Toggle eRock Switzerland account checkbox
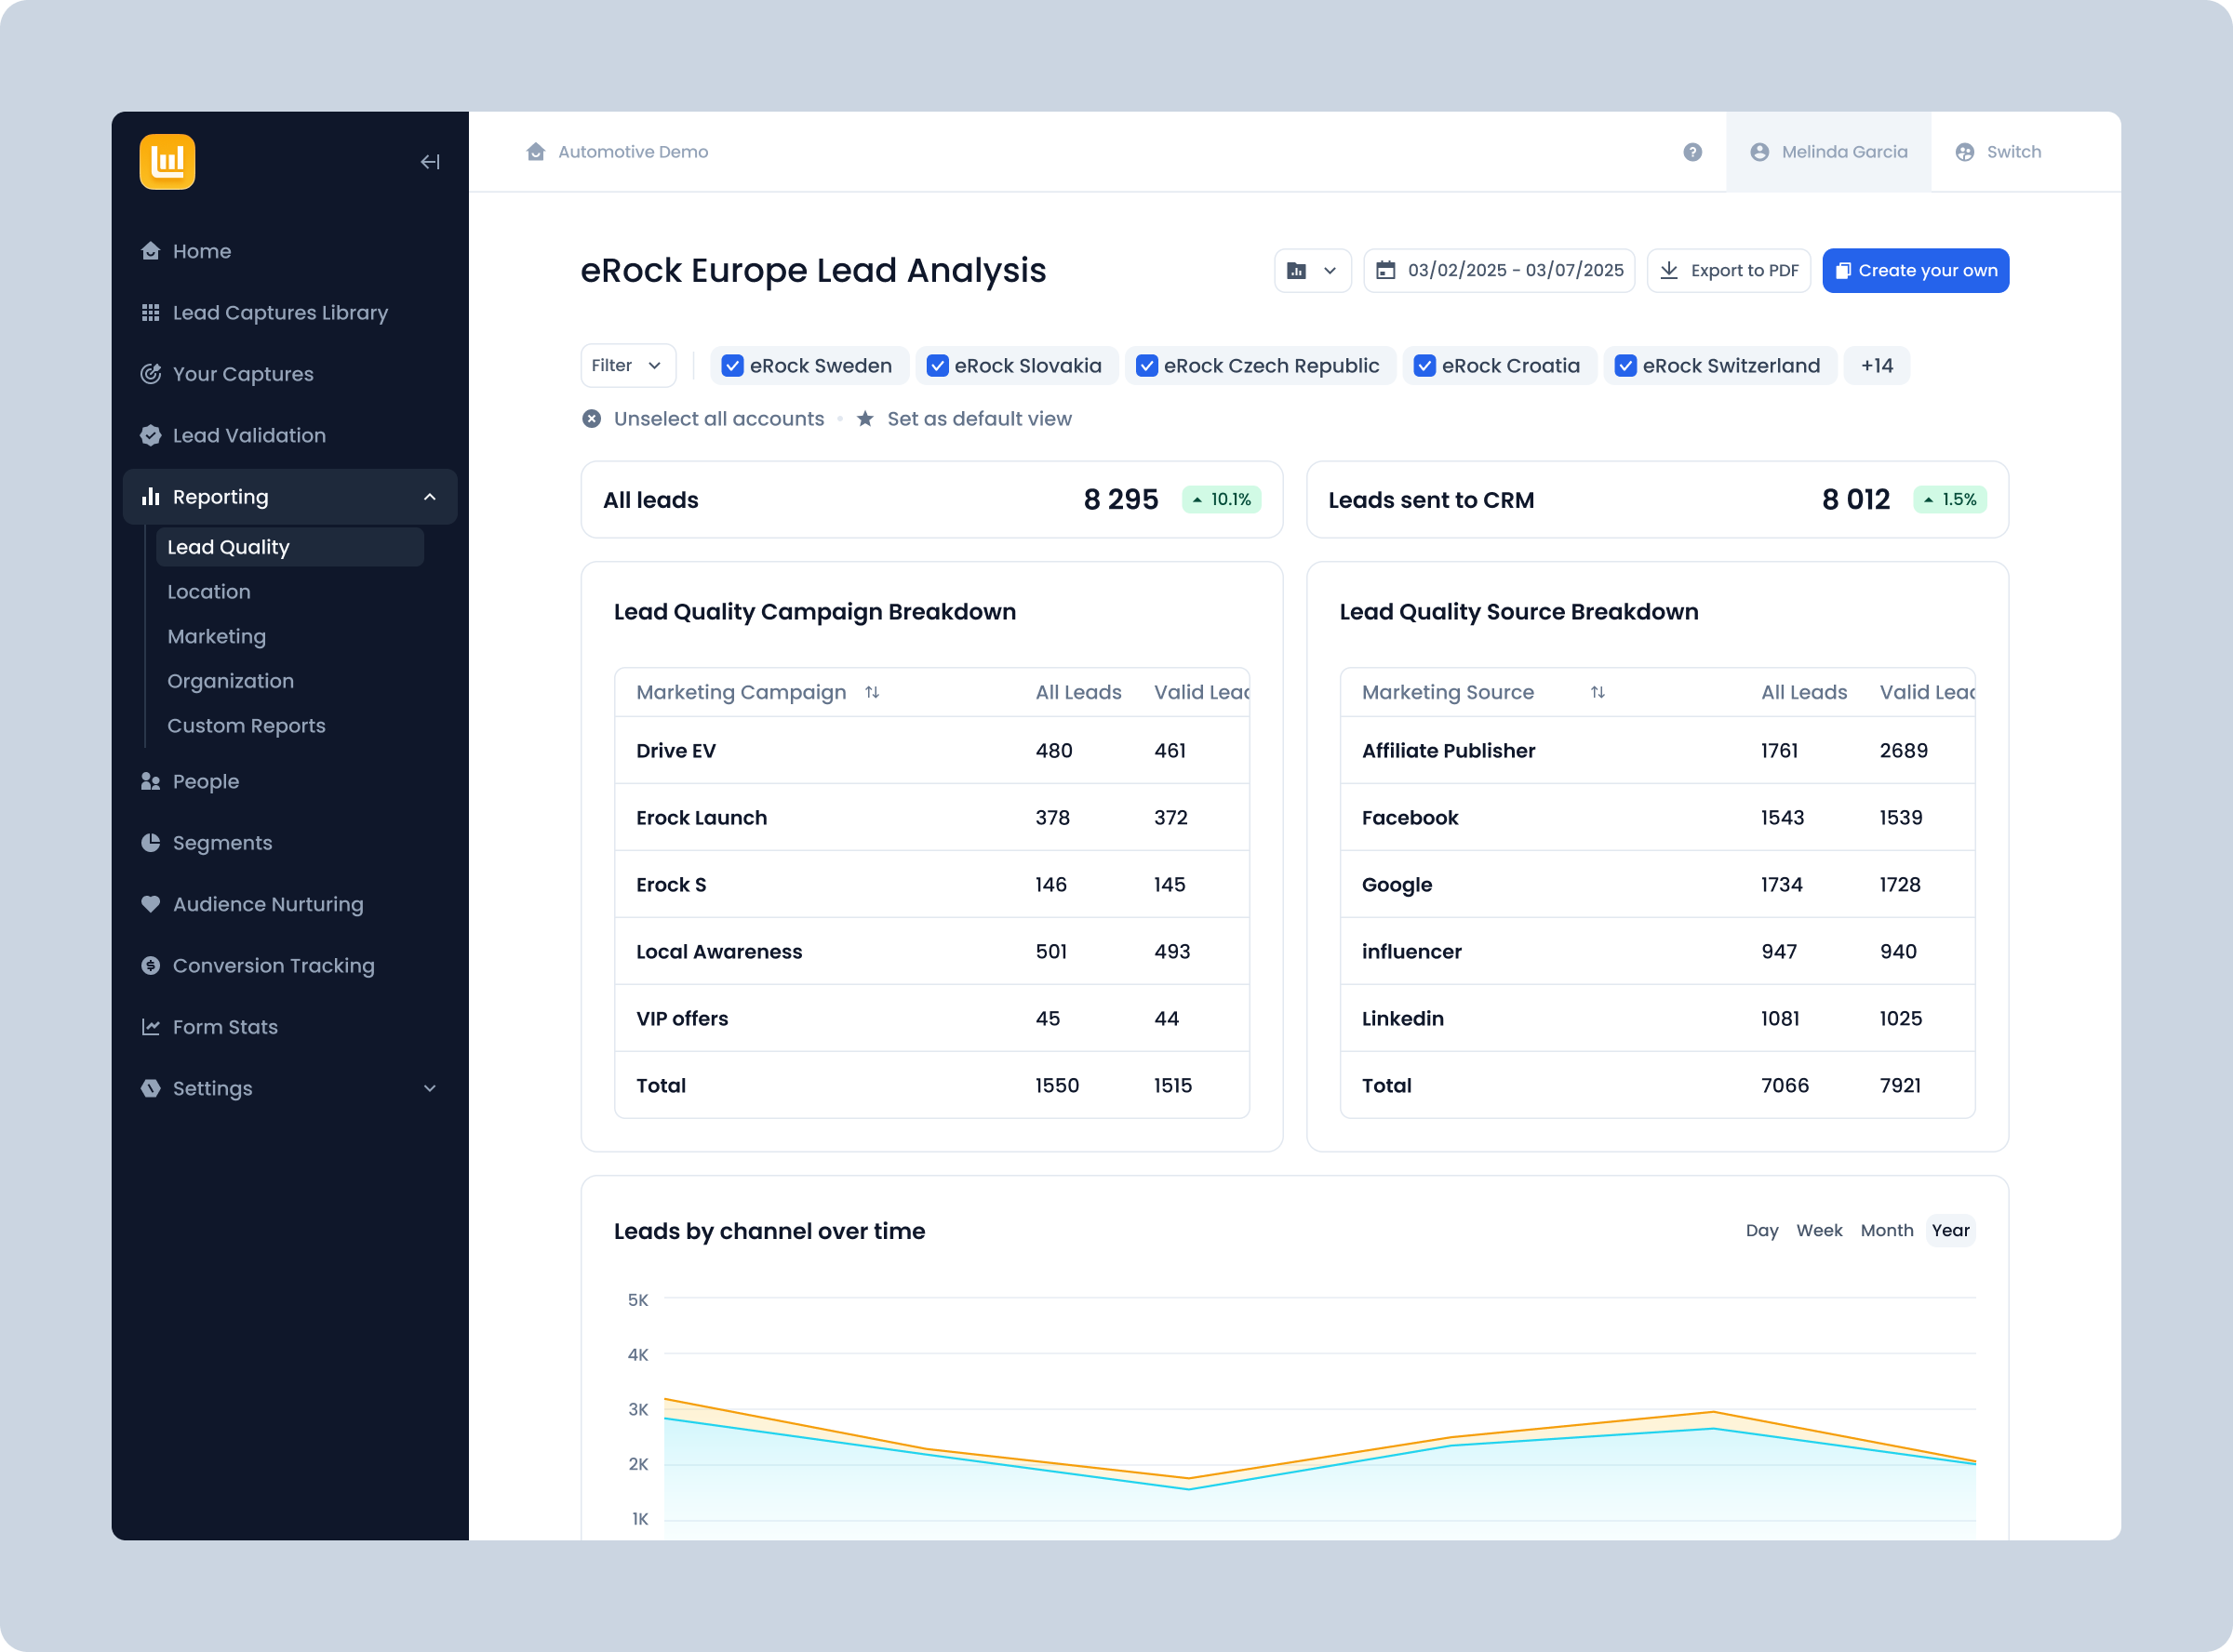Viewport: 2233px width, 1652px height. 1625,366
